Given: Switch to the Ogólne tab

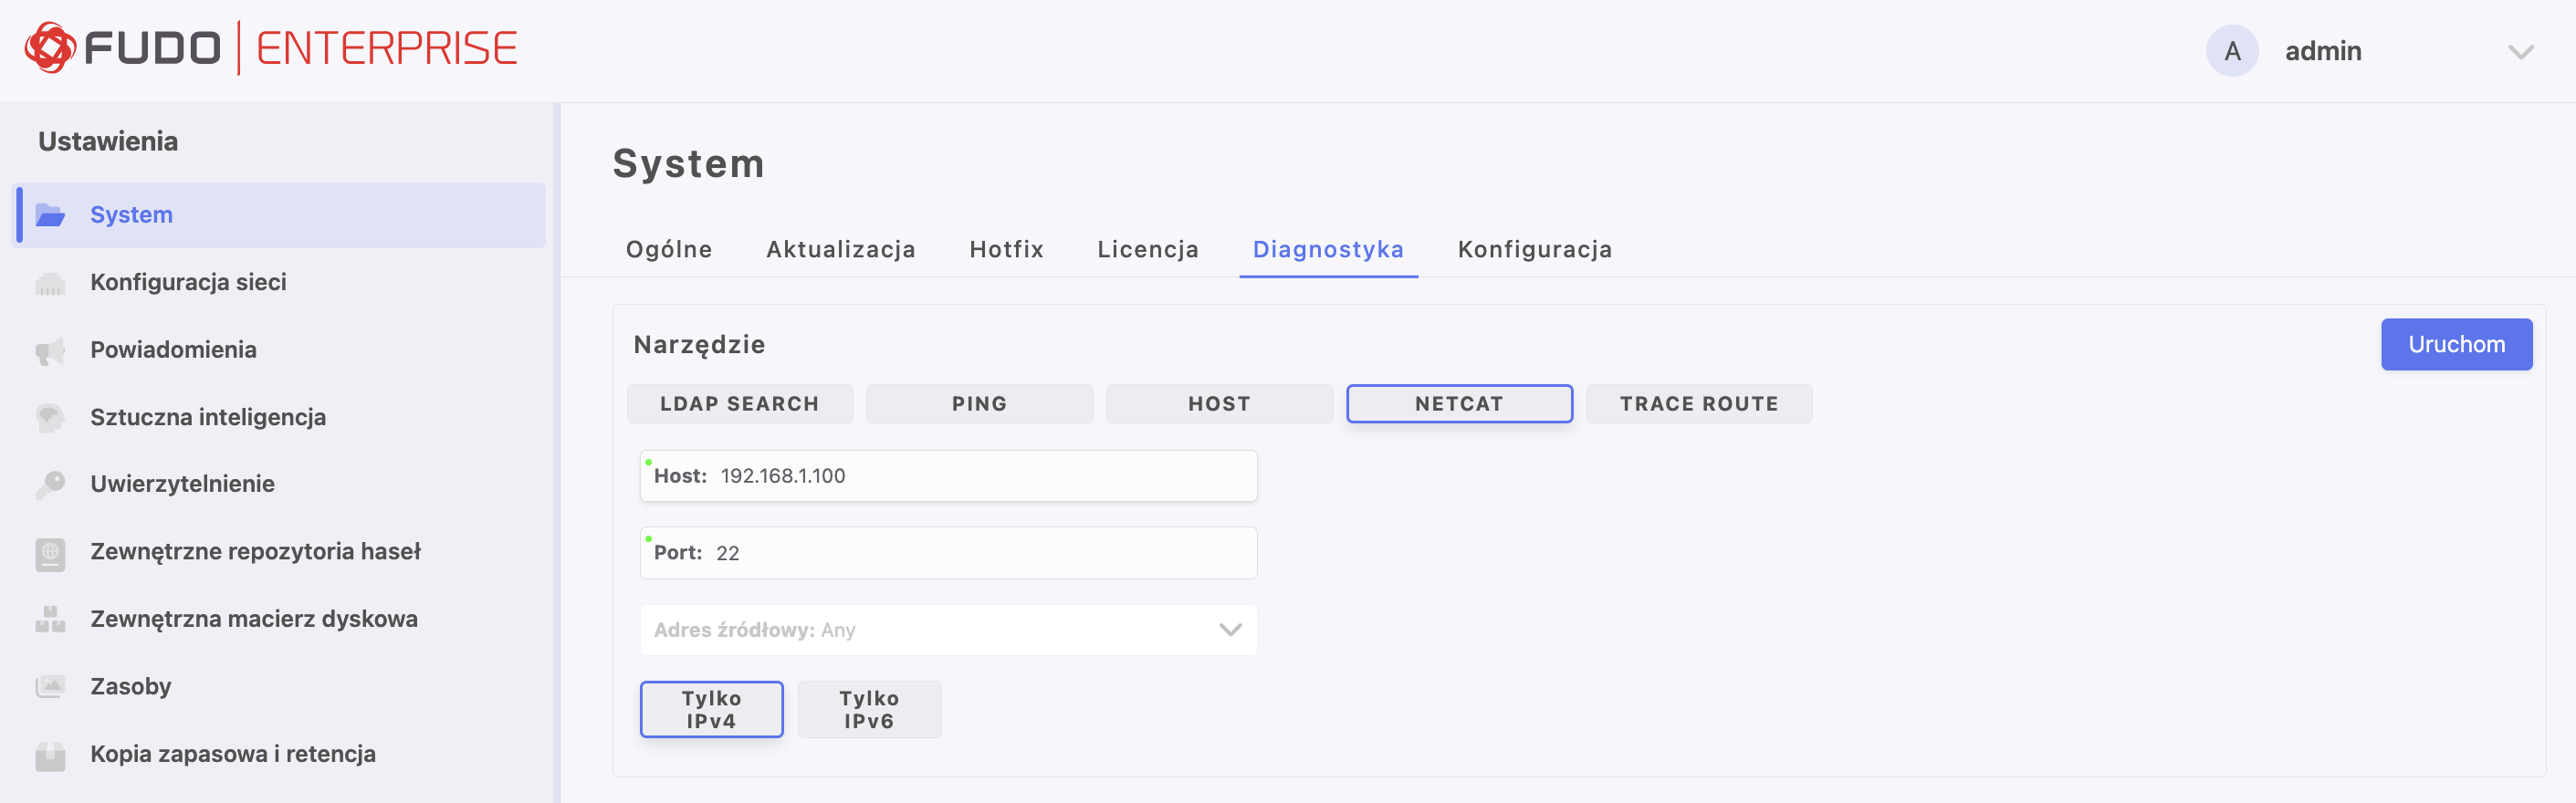Looking at the screenshot, I should [669, 249].
